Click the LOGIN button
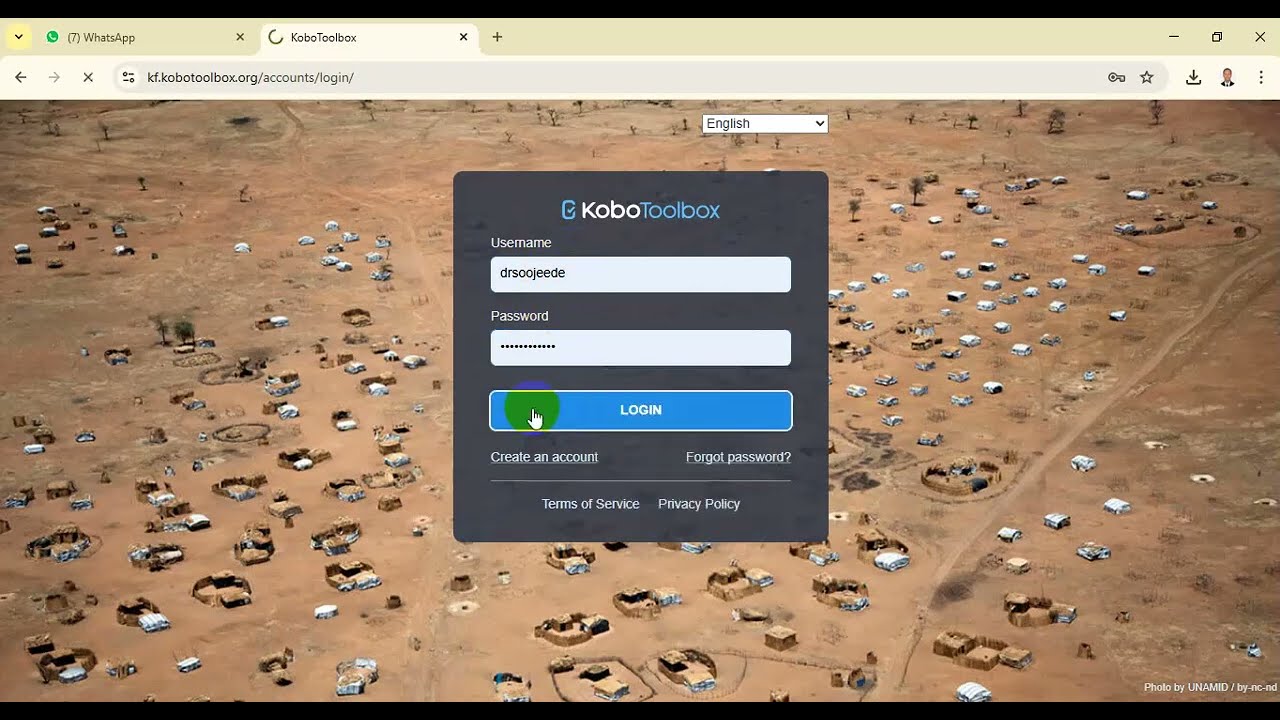The image size is (1280, 720). pyautogui.click(x=641, y=410)
